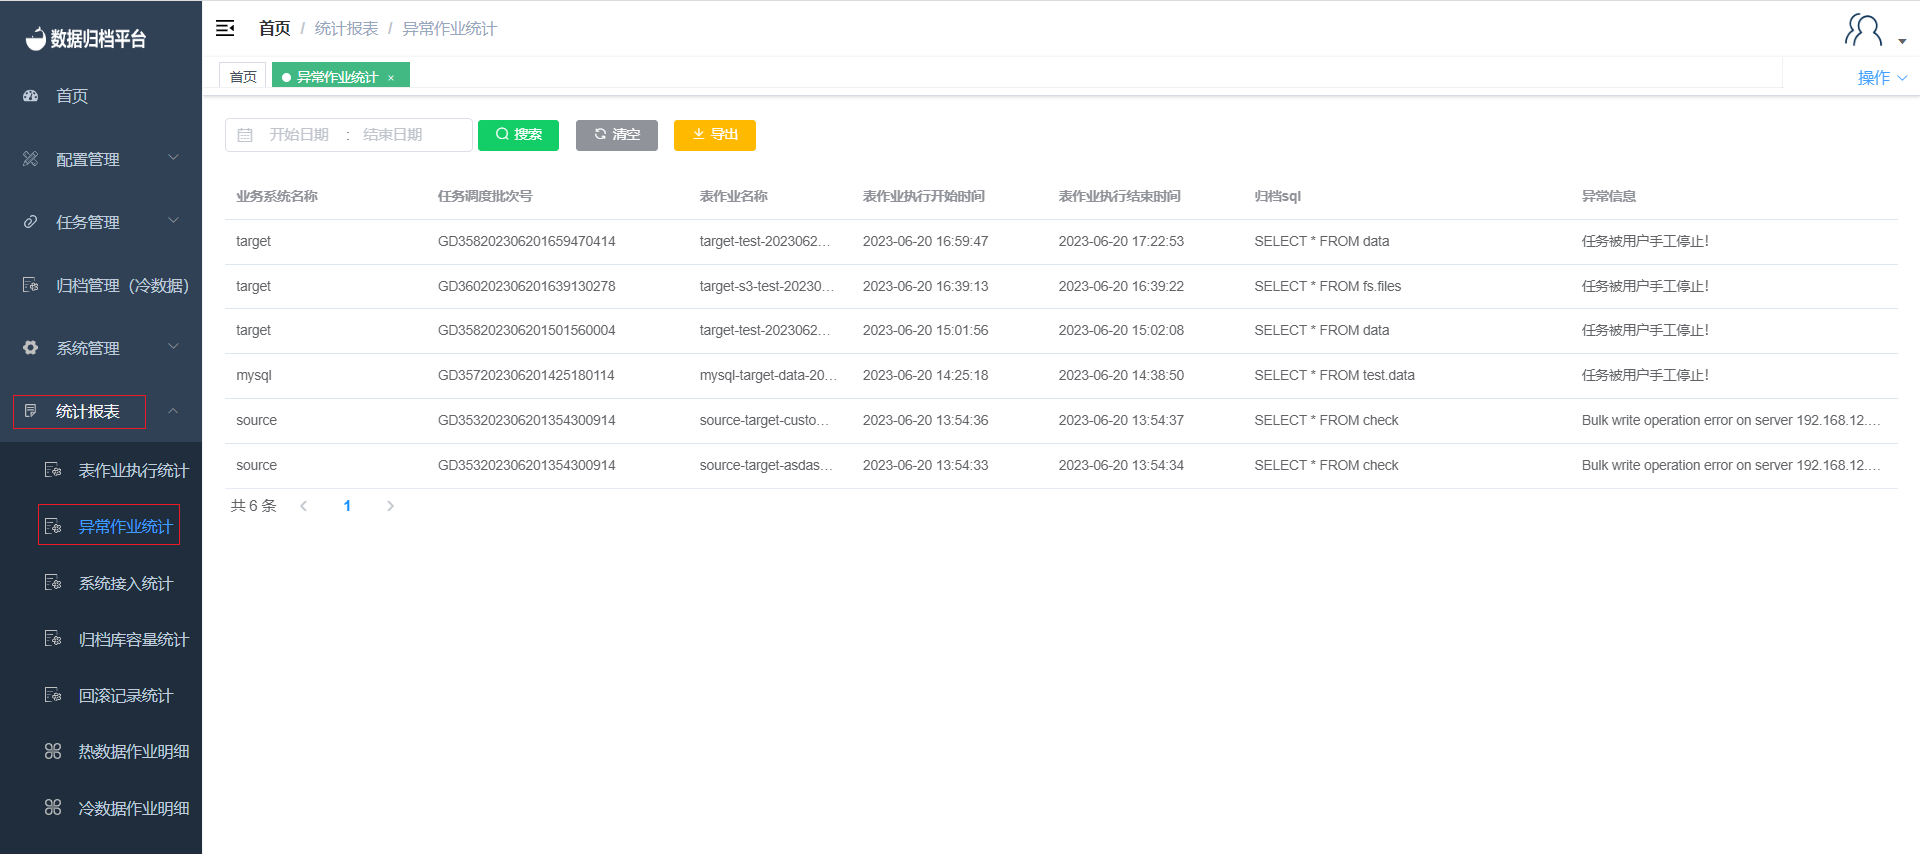Click the 热数据作业明细 grid icon
This screenshot has height=854, width=1920.
(53, 751)
